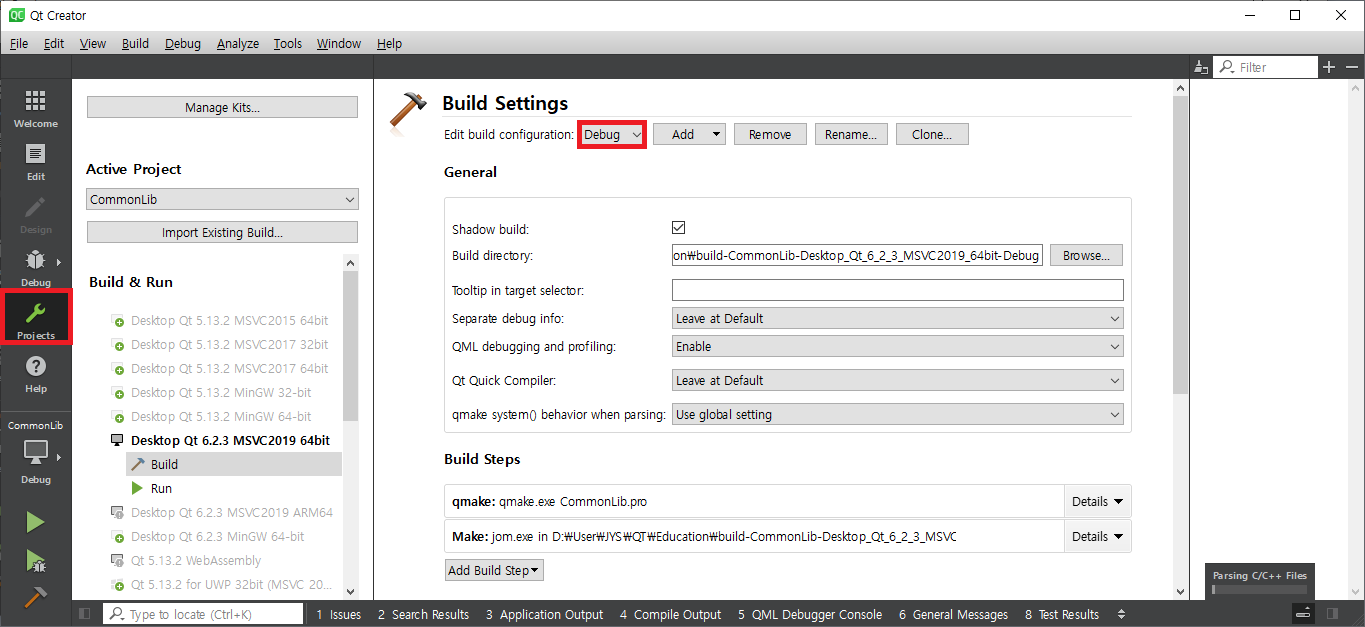Click the Remove configuration button
Screen dimensions: 1365x627
[770, 134]
